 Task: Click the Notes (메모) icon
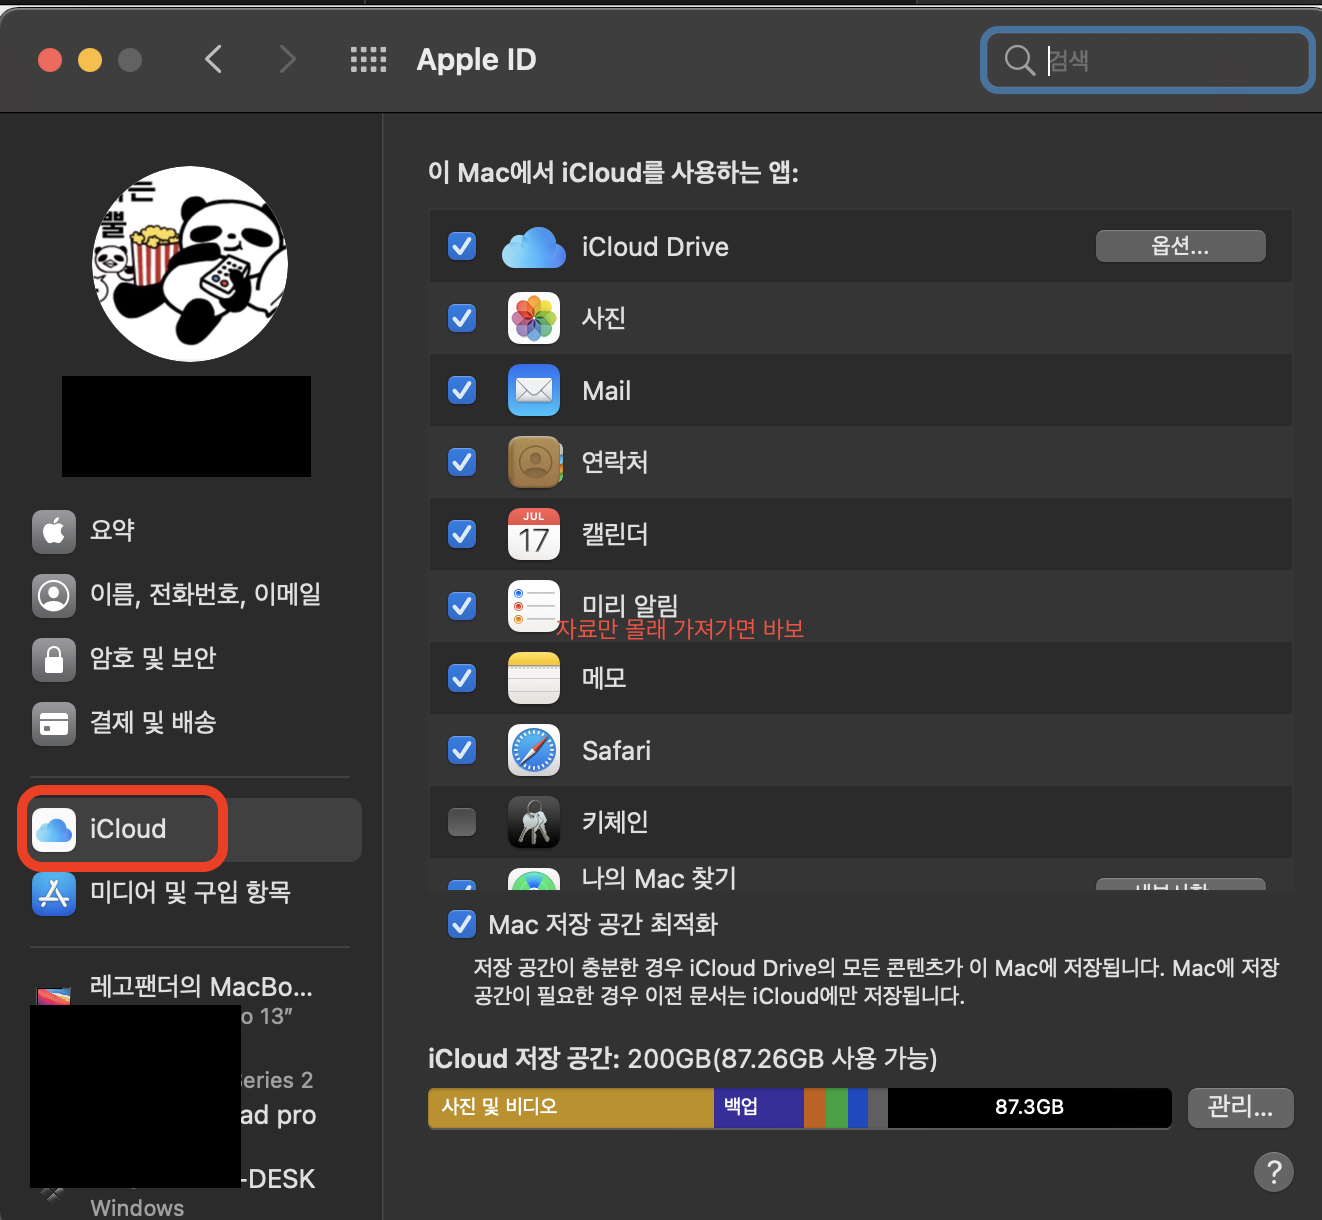tap(534, 678)
